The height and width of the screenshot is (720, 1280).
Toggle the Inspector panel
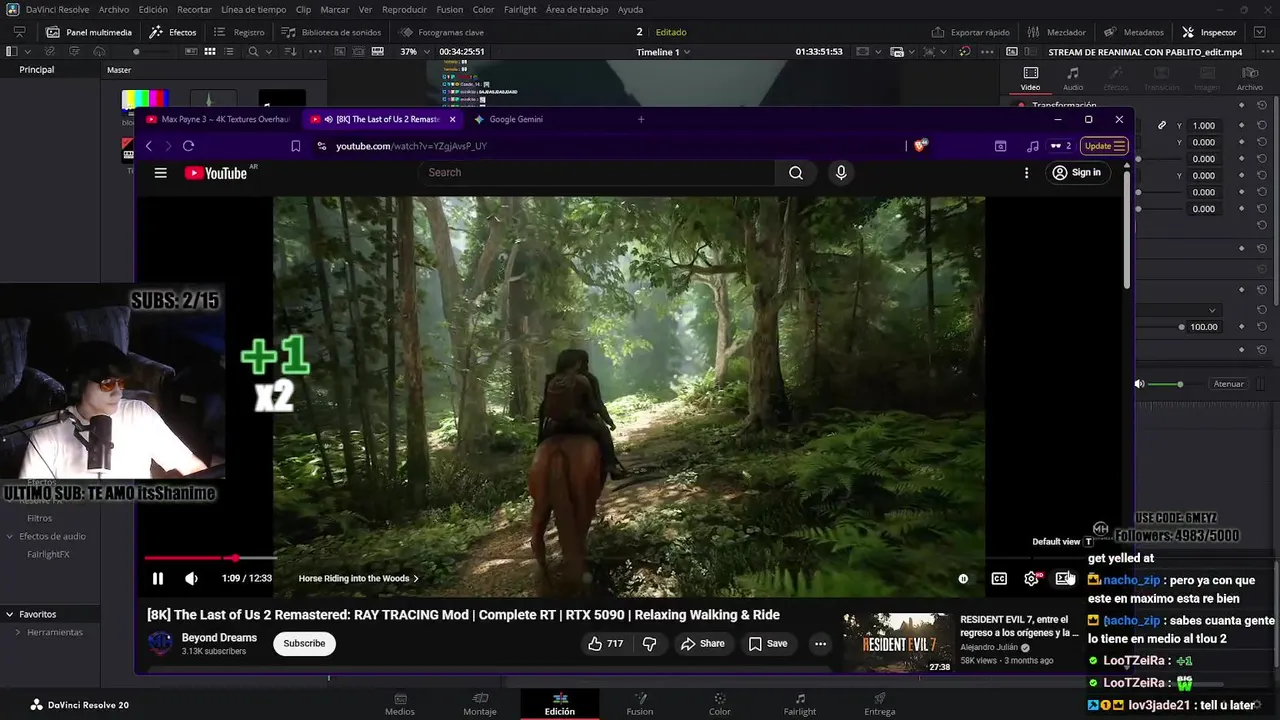click(x=1209, y=32)
